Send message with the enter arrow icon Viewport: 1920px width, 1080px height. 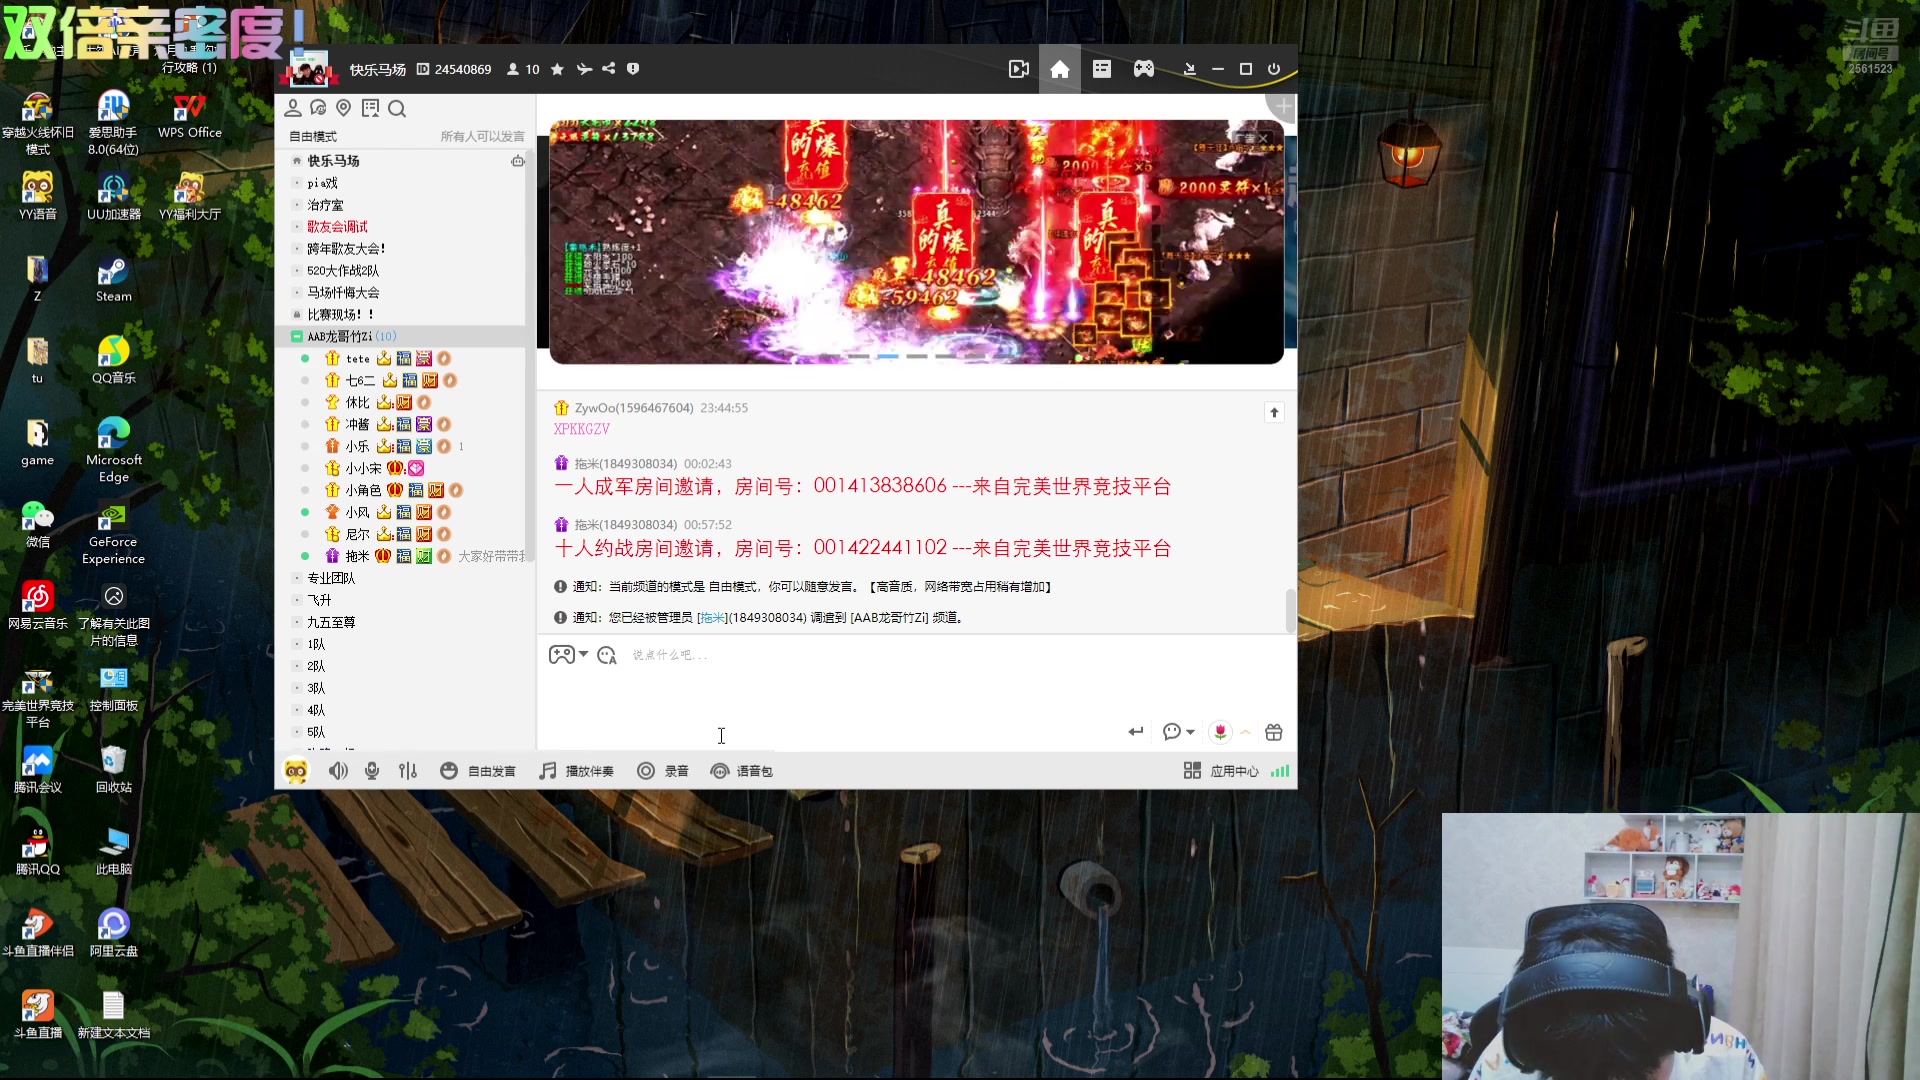click(1136, 732)
